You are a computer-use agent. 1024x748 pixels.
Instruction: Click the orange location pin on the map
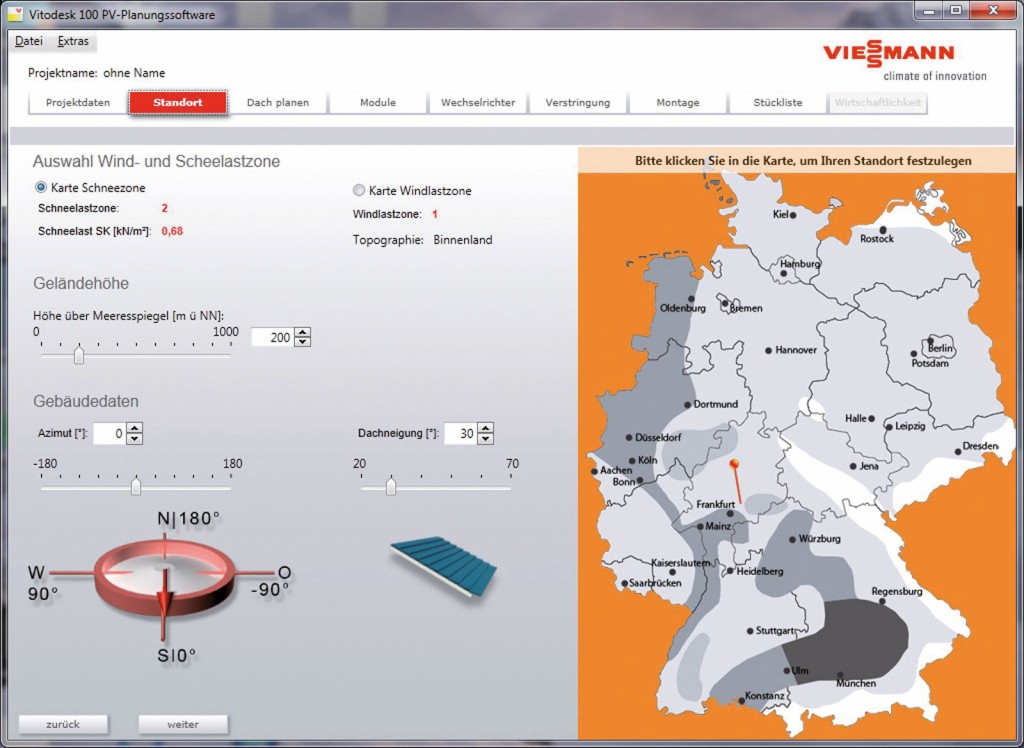click(734, 465)
